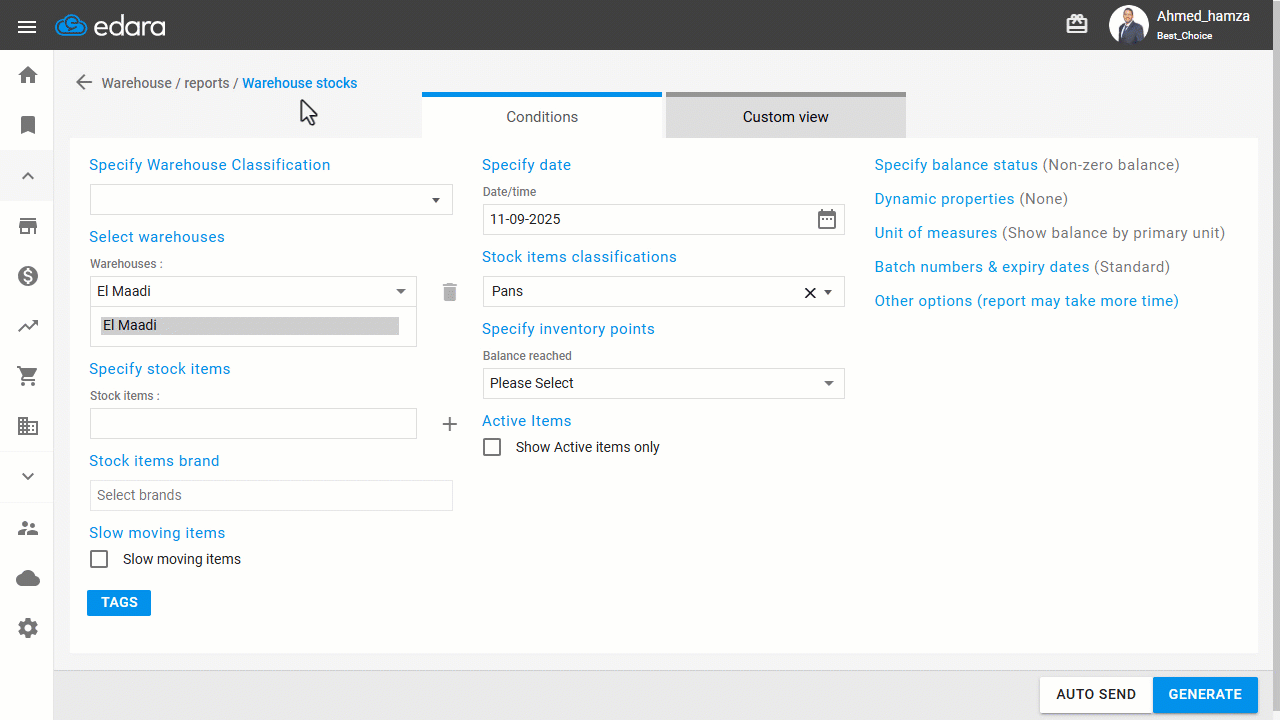The height and width of the screenshot is (720, 1280).
Task: Open the hamburger menu icon
Action: tap(27, 27)
